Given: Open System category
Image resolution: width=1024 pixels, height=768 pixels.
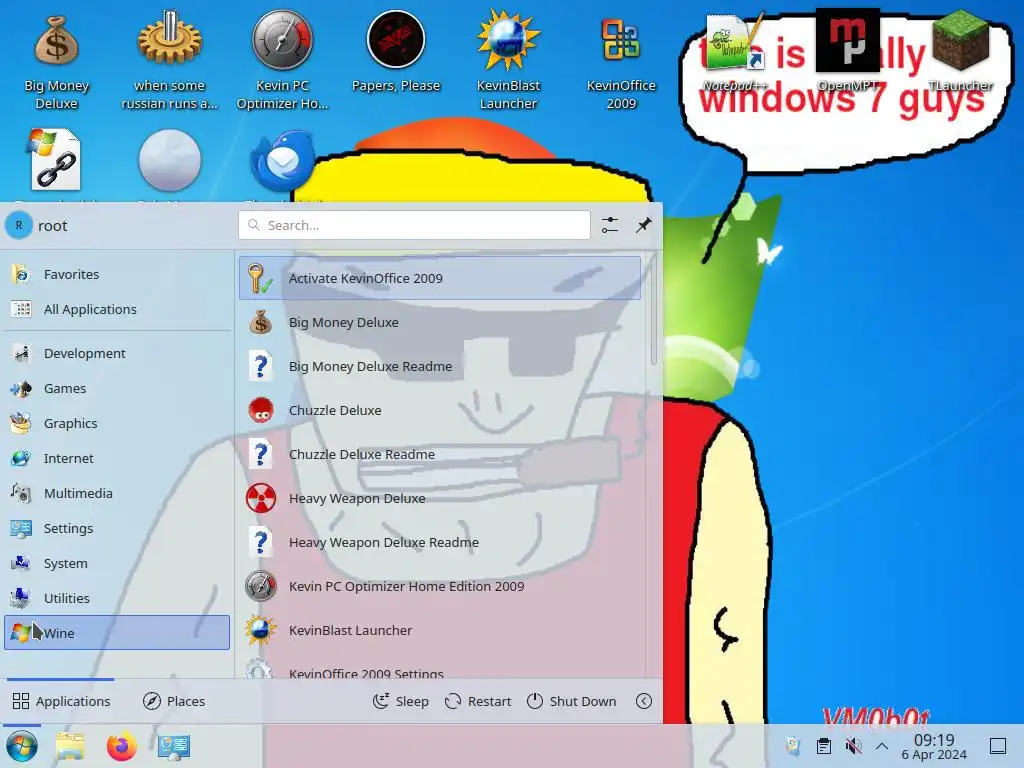Looking at the screenshot, I should pyautogui.click(x=118, y=563).
